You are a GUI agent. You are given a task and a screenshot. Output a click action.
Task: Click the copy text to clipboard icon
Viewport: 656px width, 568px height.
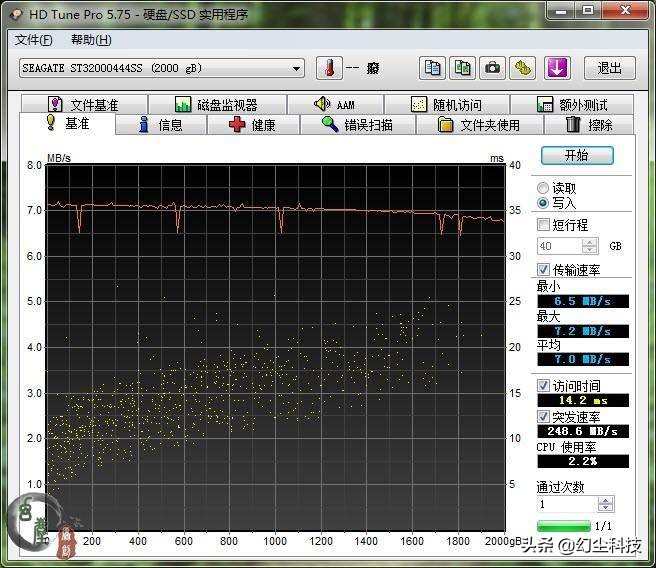(433, 68)
